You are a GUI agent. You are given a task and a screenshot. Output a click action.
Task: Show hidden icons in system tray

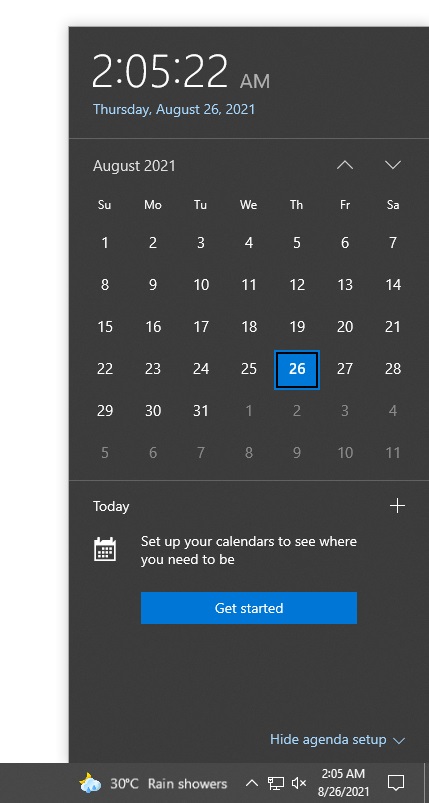pyautogui.click(x=251, y=783)
